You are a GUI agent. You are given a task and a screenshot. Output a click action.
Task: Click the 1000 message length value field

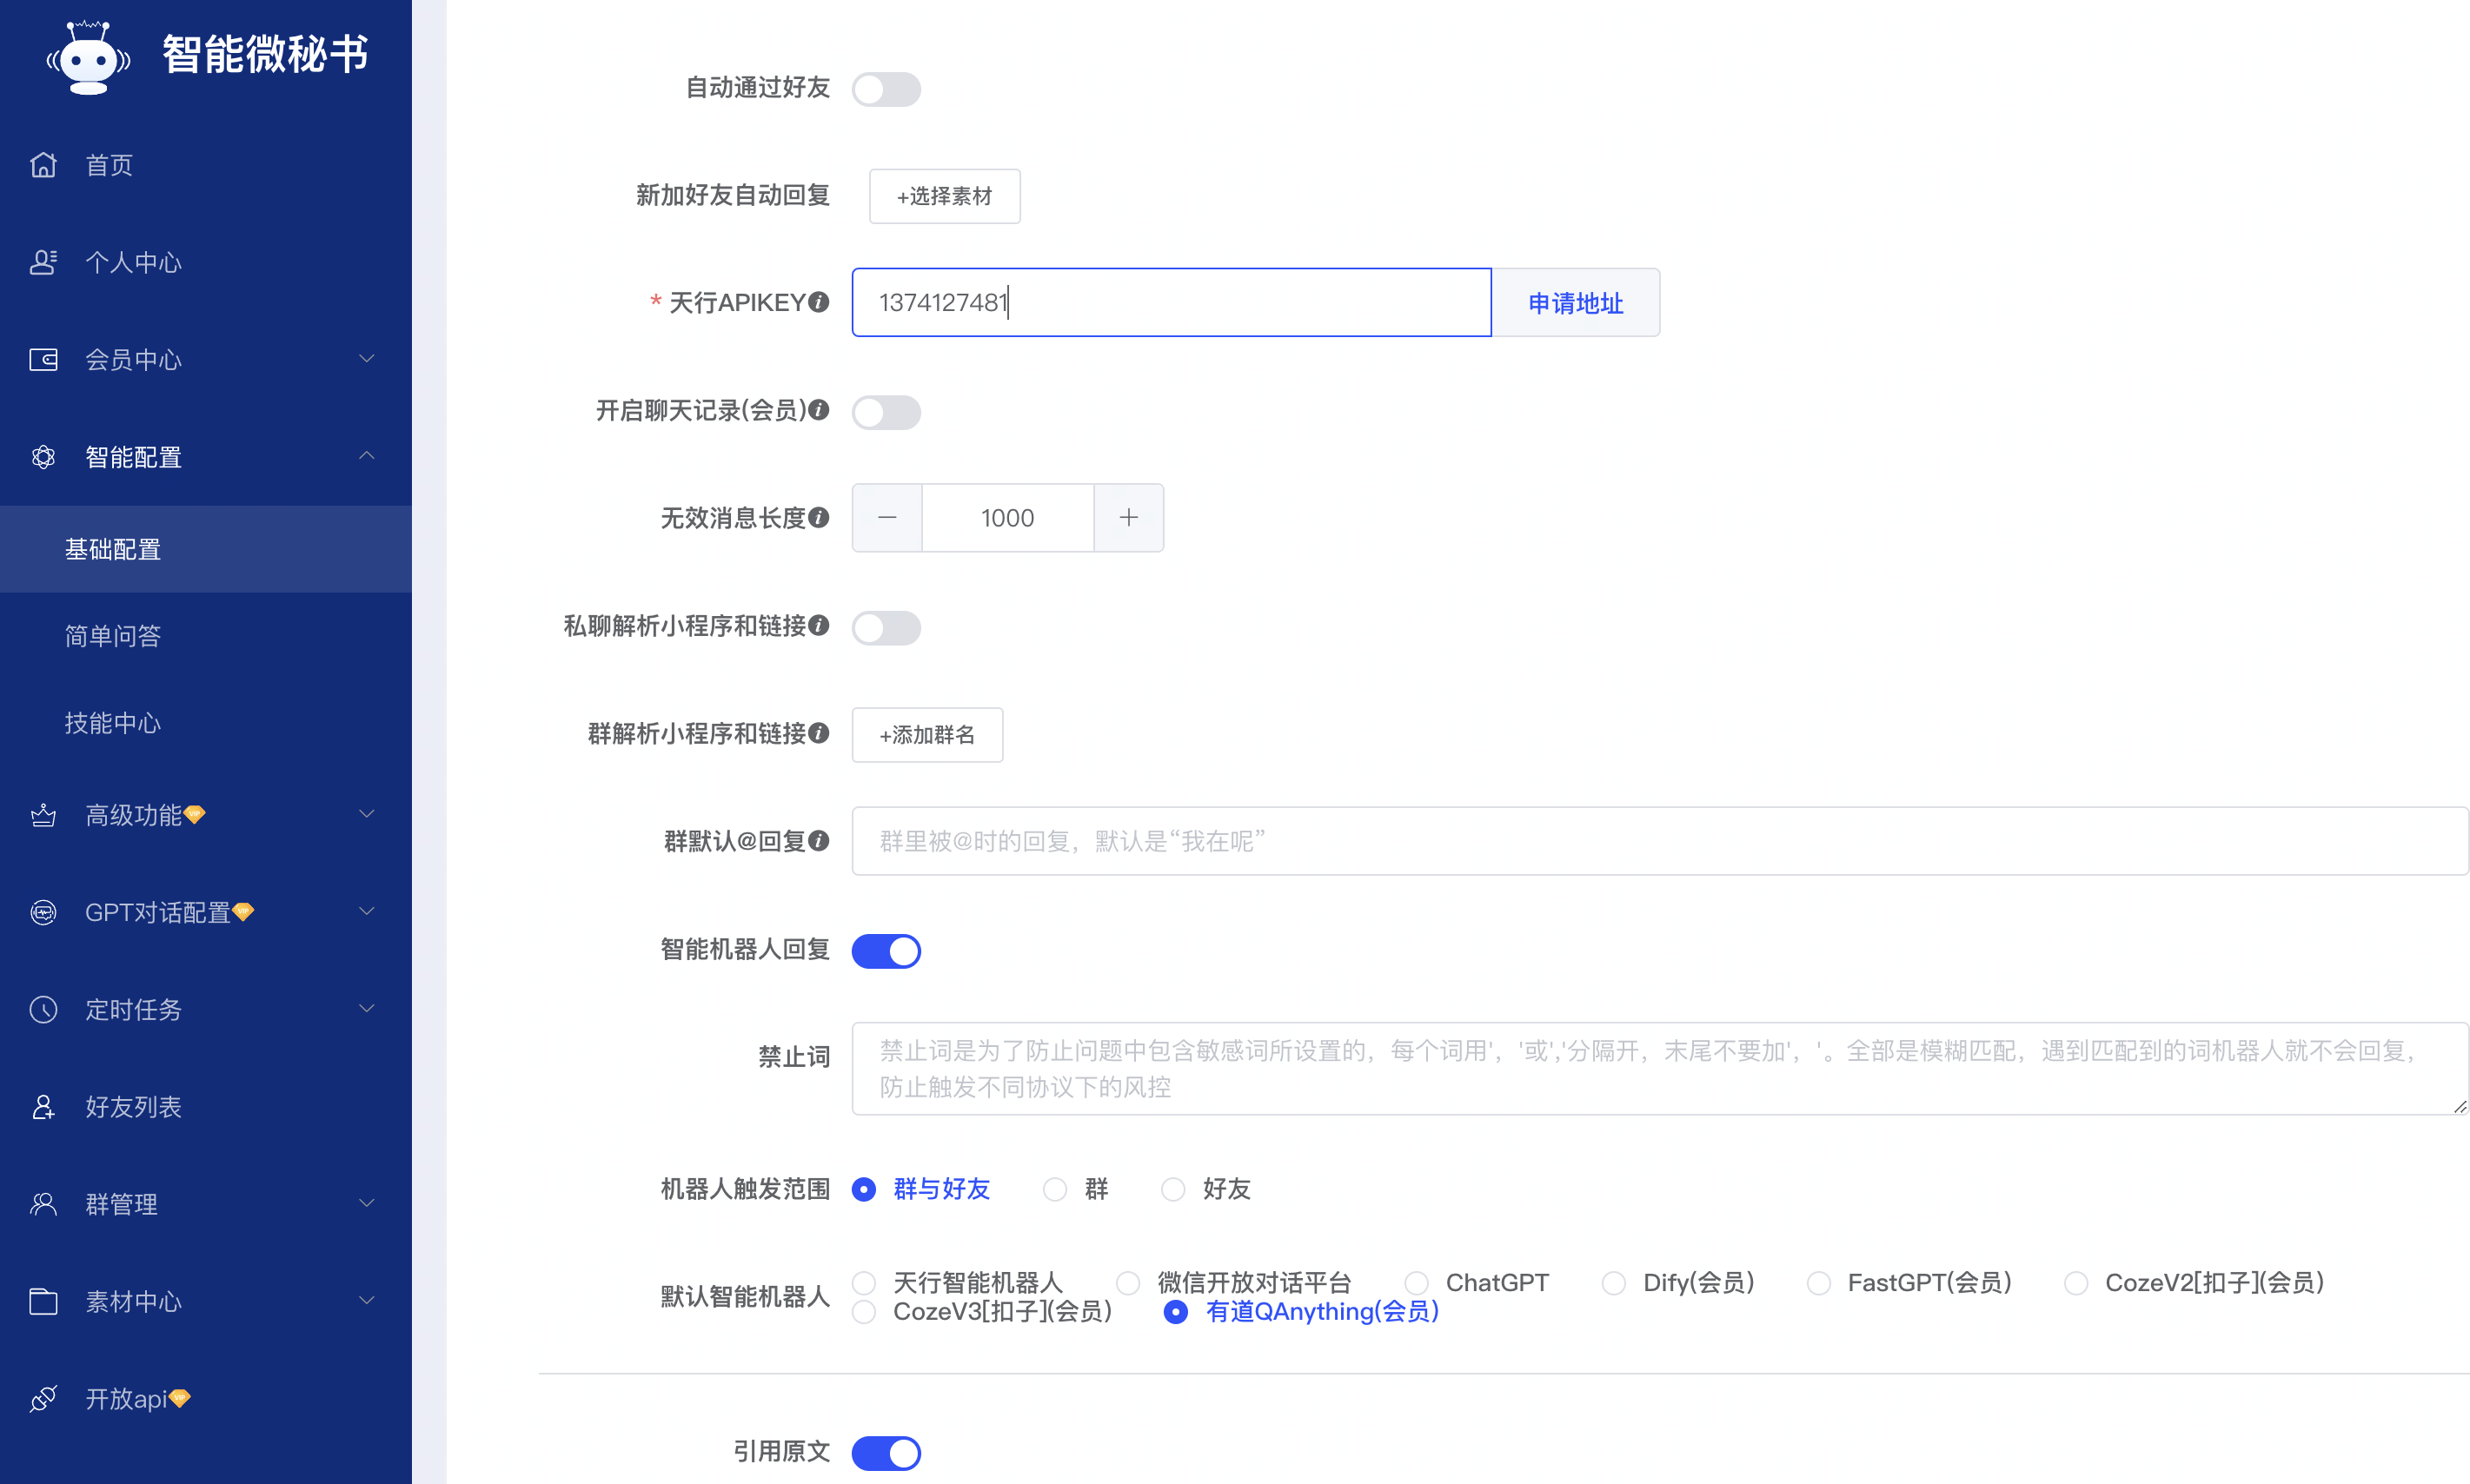(1007, 518)
